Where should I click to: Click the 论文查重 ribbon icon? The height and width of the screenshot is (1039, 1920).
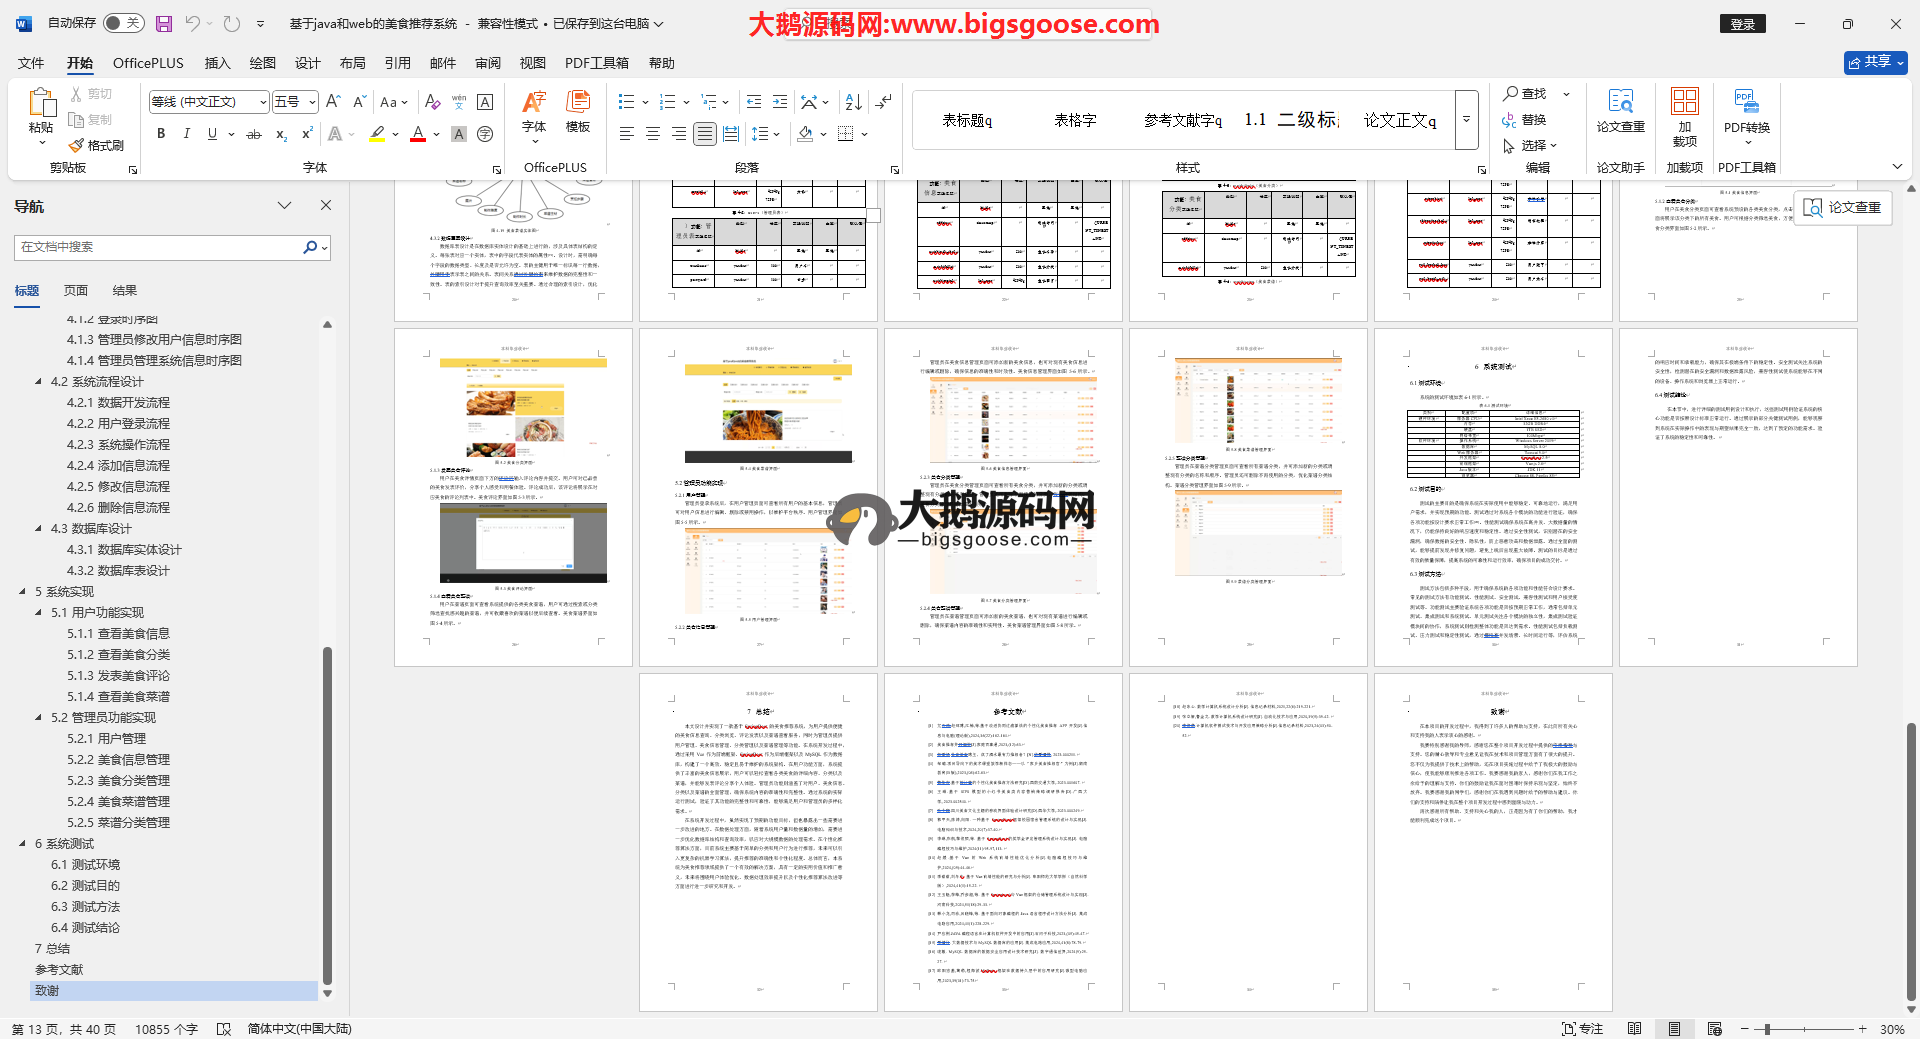(1620, 113)
